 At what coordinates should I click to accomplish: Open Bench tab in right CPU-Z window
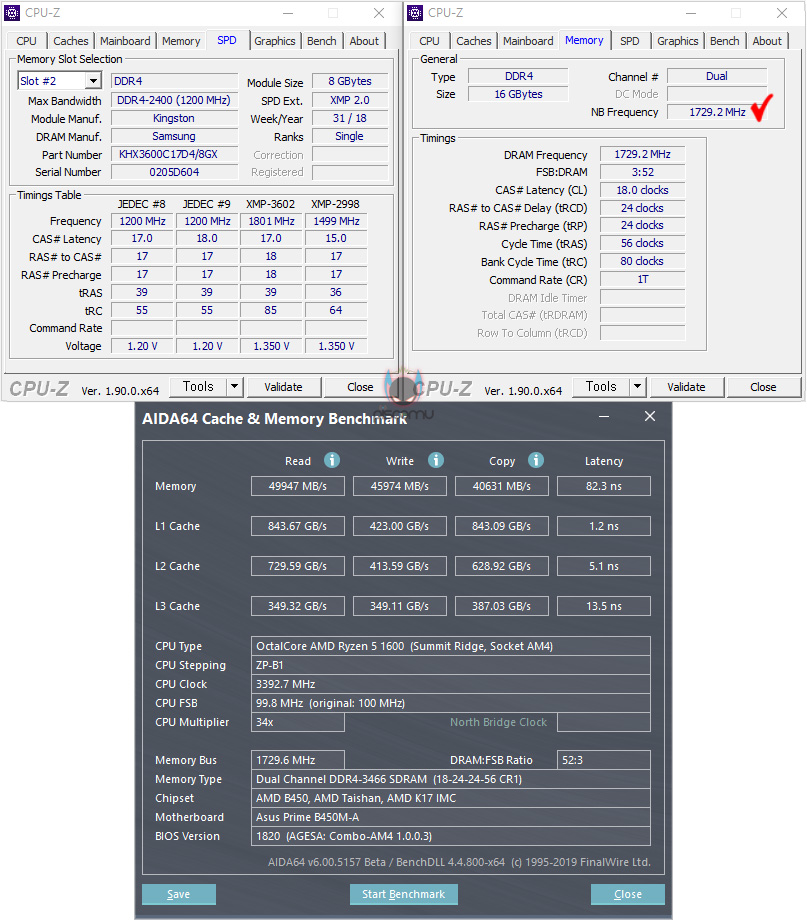click(x=725, y=41)
